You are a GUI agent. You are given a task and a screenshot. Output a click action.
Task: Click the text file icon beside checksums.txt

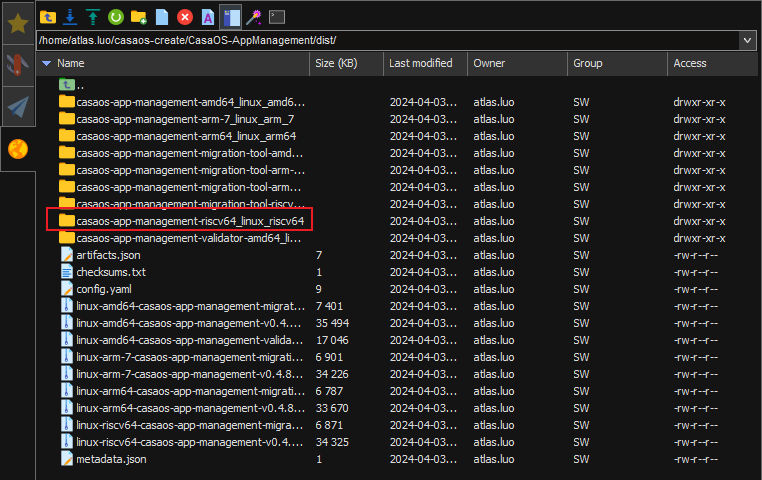coord(67,272)
